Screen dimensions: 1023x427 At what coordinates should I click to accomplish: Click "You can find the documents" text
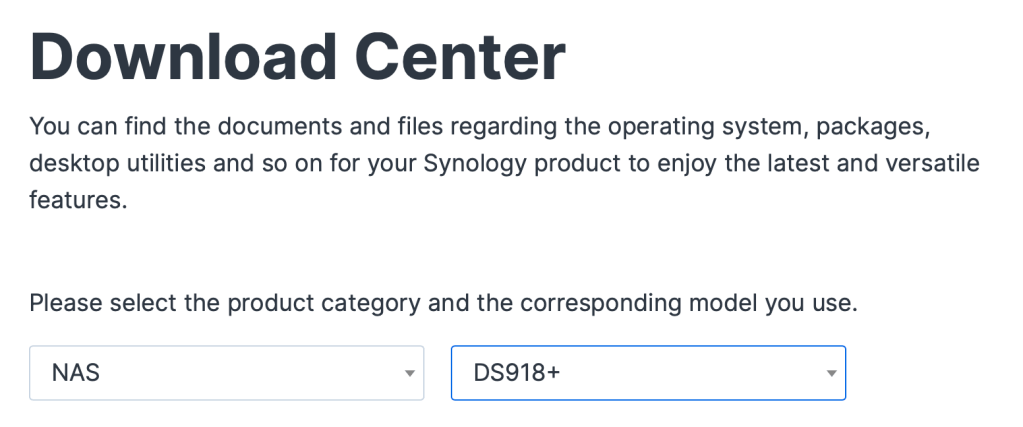pyautogui.click(x=160, y=127)
